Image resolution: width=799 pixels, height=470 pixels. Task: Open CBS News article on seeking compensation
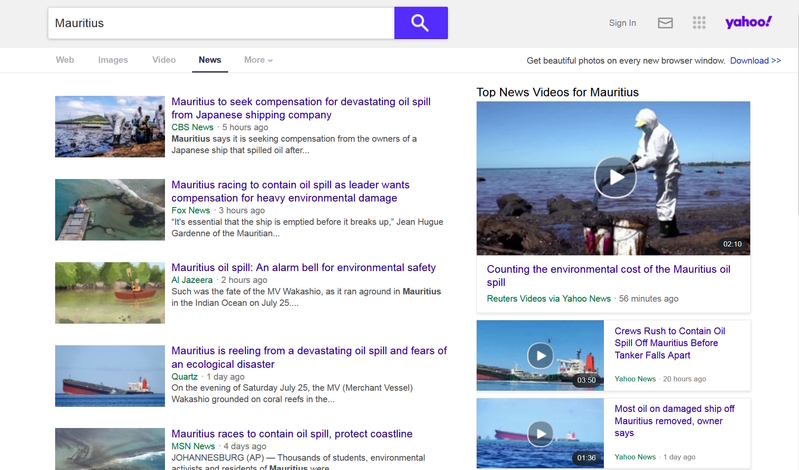pyautogui.click(x=301, y=108)
